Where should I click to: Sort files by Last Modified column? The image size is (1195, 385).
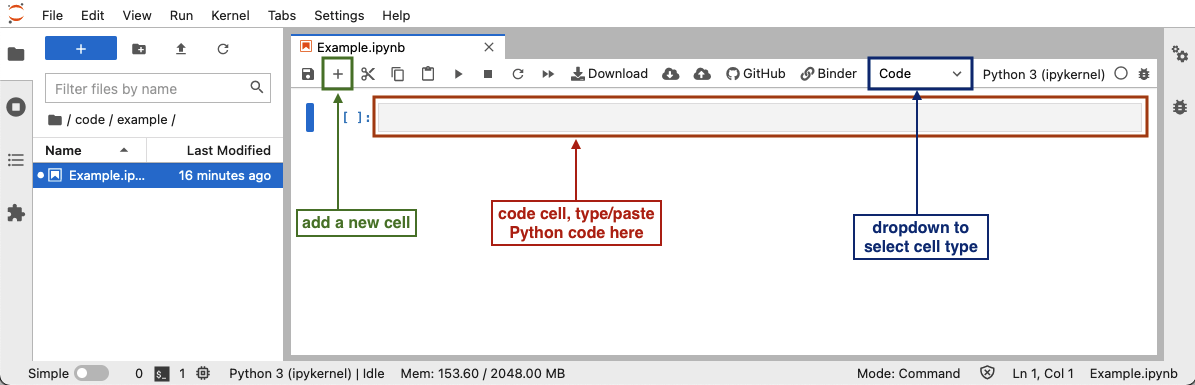pos(215,150)
